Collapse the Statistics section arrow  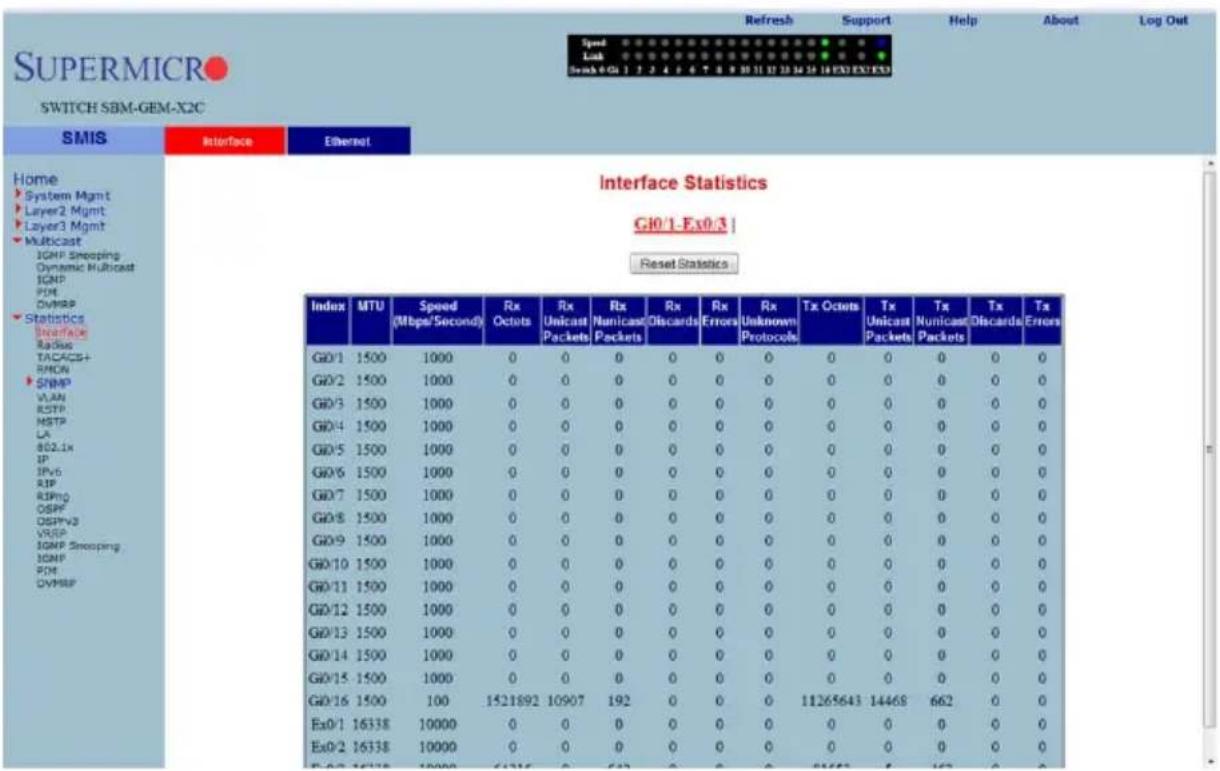[x=16, y=318]
